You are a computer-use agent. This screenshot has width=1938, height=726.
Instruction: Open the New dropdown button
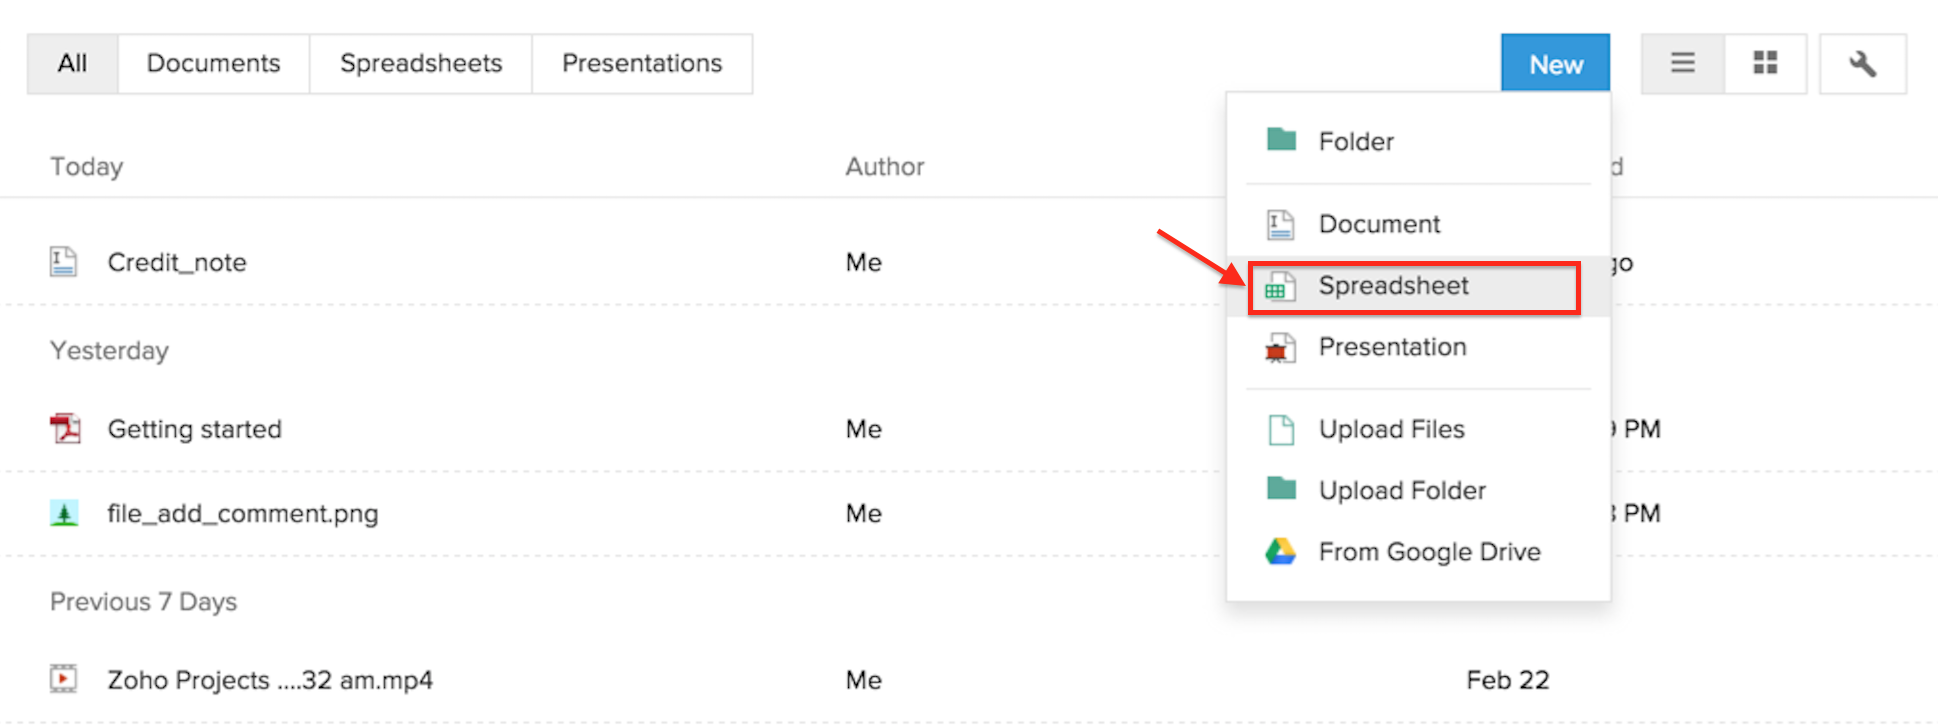coord(1555,64)
